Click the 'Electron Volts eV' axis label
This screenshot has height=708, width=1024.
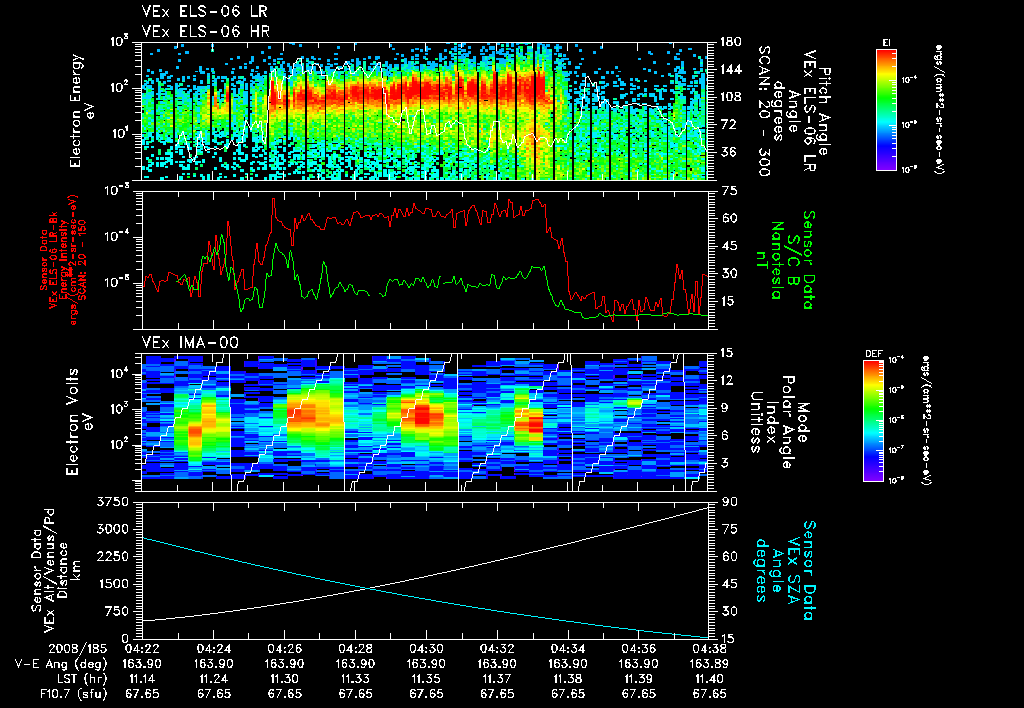[x=78, y=422]
